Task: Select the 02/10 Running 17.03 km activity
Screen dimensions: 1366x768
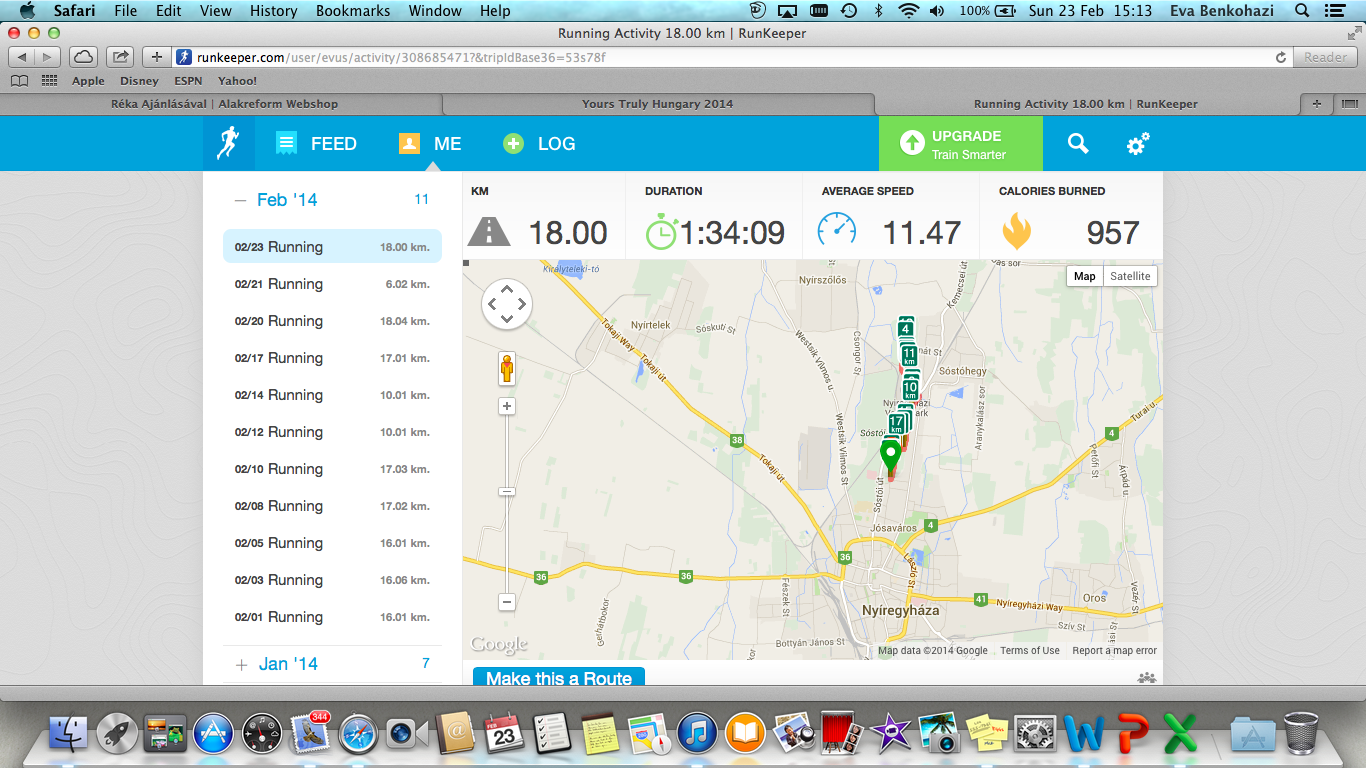Action: click(x=332, y=469)
